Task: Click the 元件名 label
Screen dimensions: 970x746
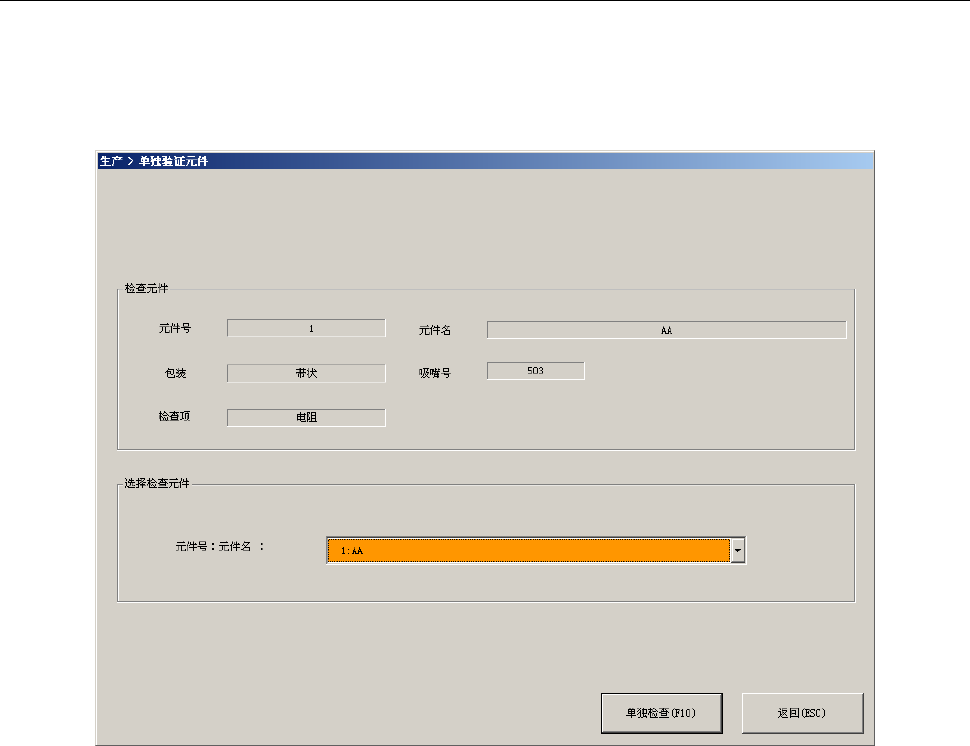Action: pyautogui.click(x=435, y=330)
